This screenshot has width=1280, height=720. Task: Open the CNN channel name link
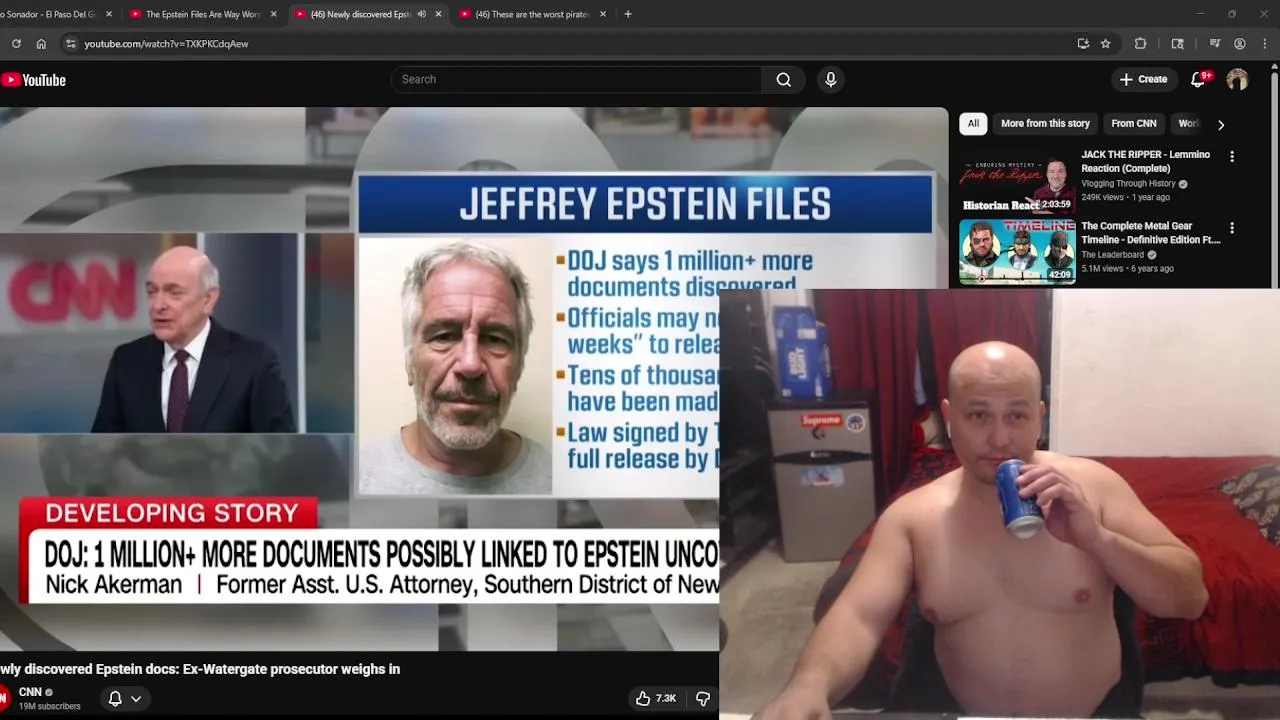pyautogui.click(x=30, y=692)
